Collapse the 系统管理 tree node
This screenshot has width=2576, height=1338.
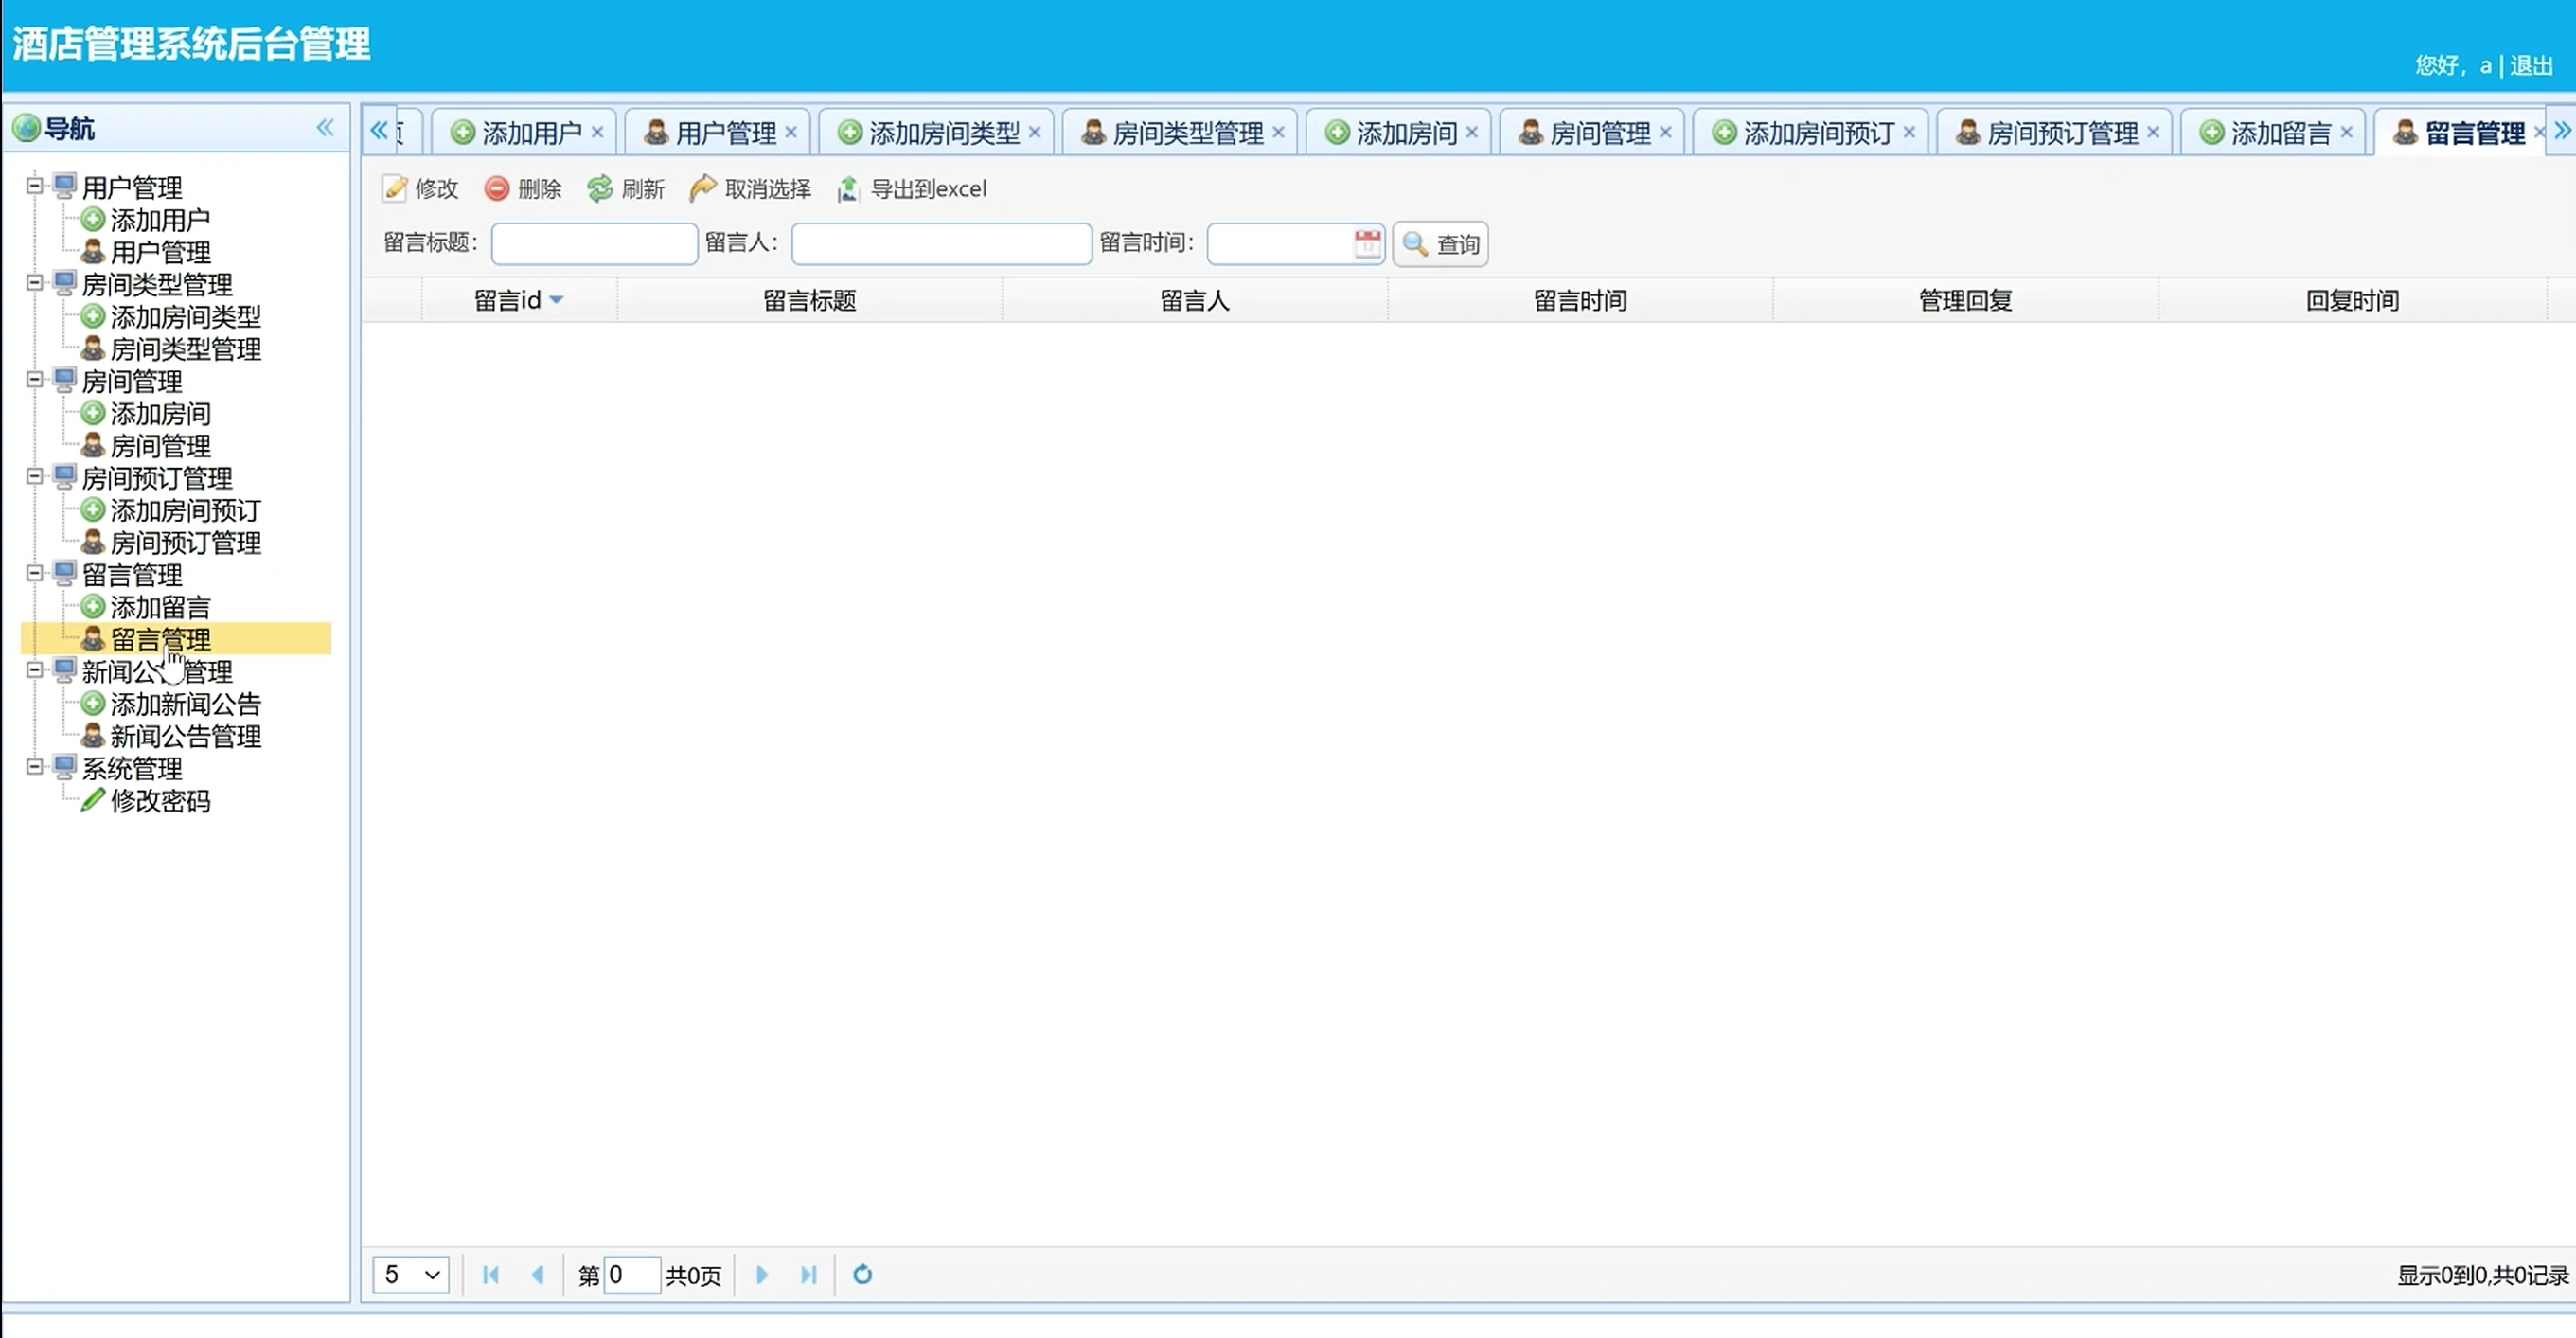[x=35, y=767]
